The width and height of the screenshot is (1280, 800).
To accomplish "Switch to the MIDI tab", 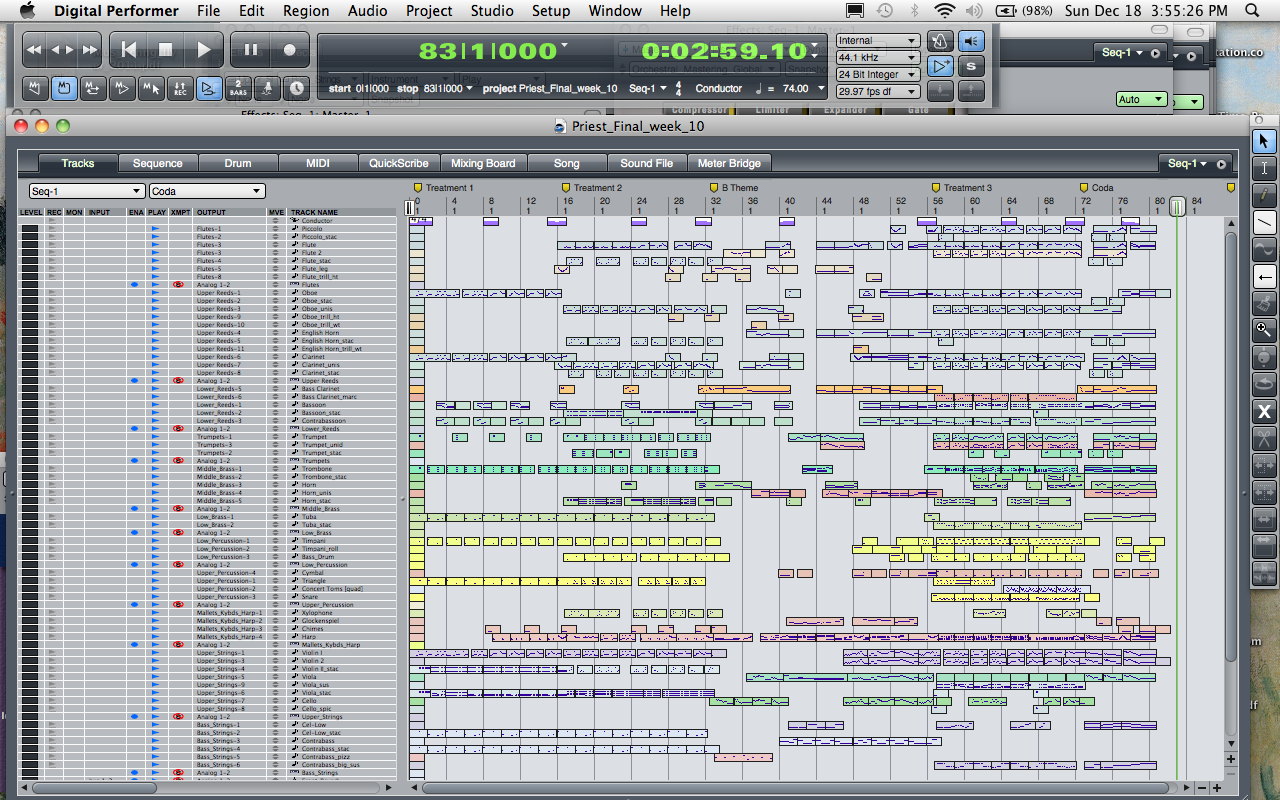I will (x=318, y=163).
